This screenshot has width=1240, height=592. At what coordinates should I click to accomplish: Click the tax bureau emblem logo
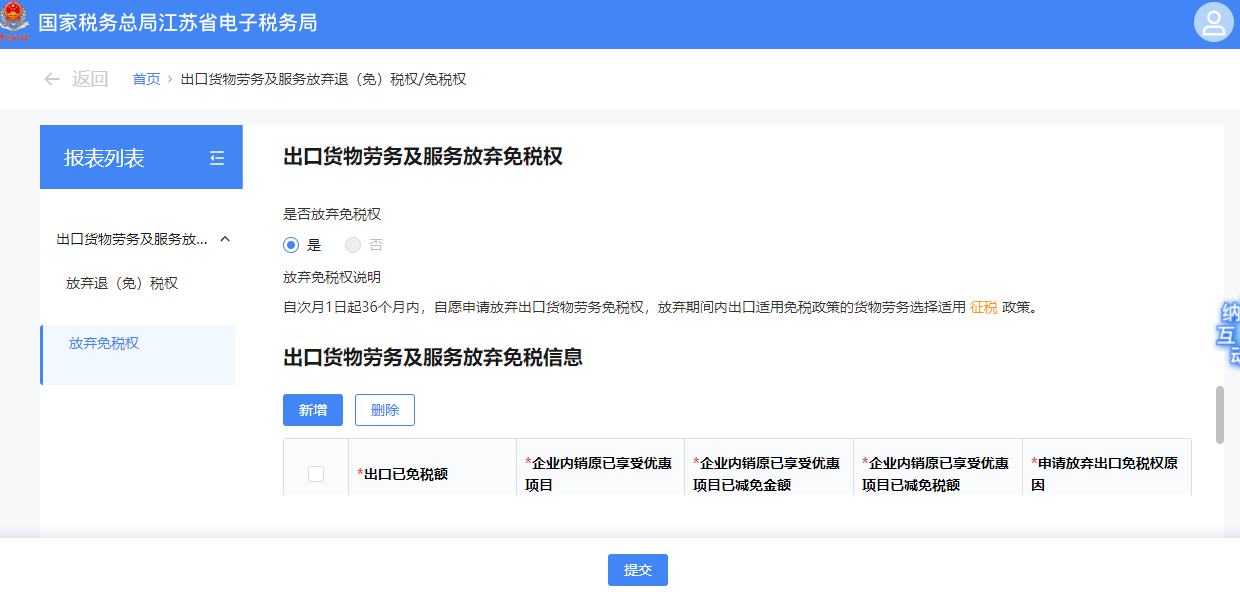pyautogui.click(x=16, y=22)
